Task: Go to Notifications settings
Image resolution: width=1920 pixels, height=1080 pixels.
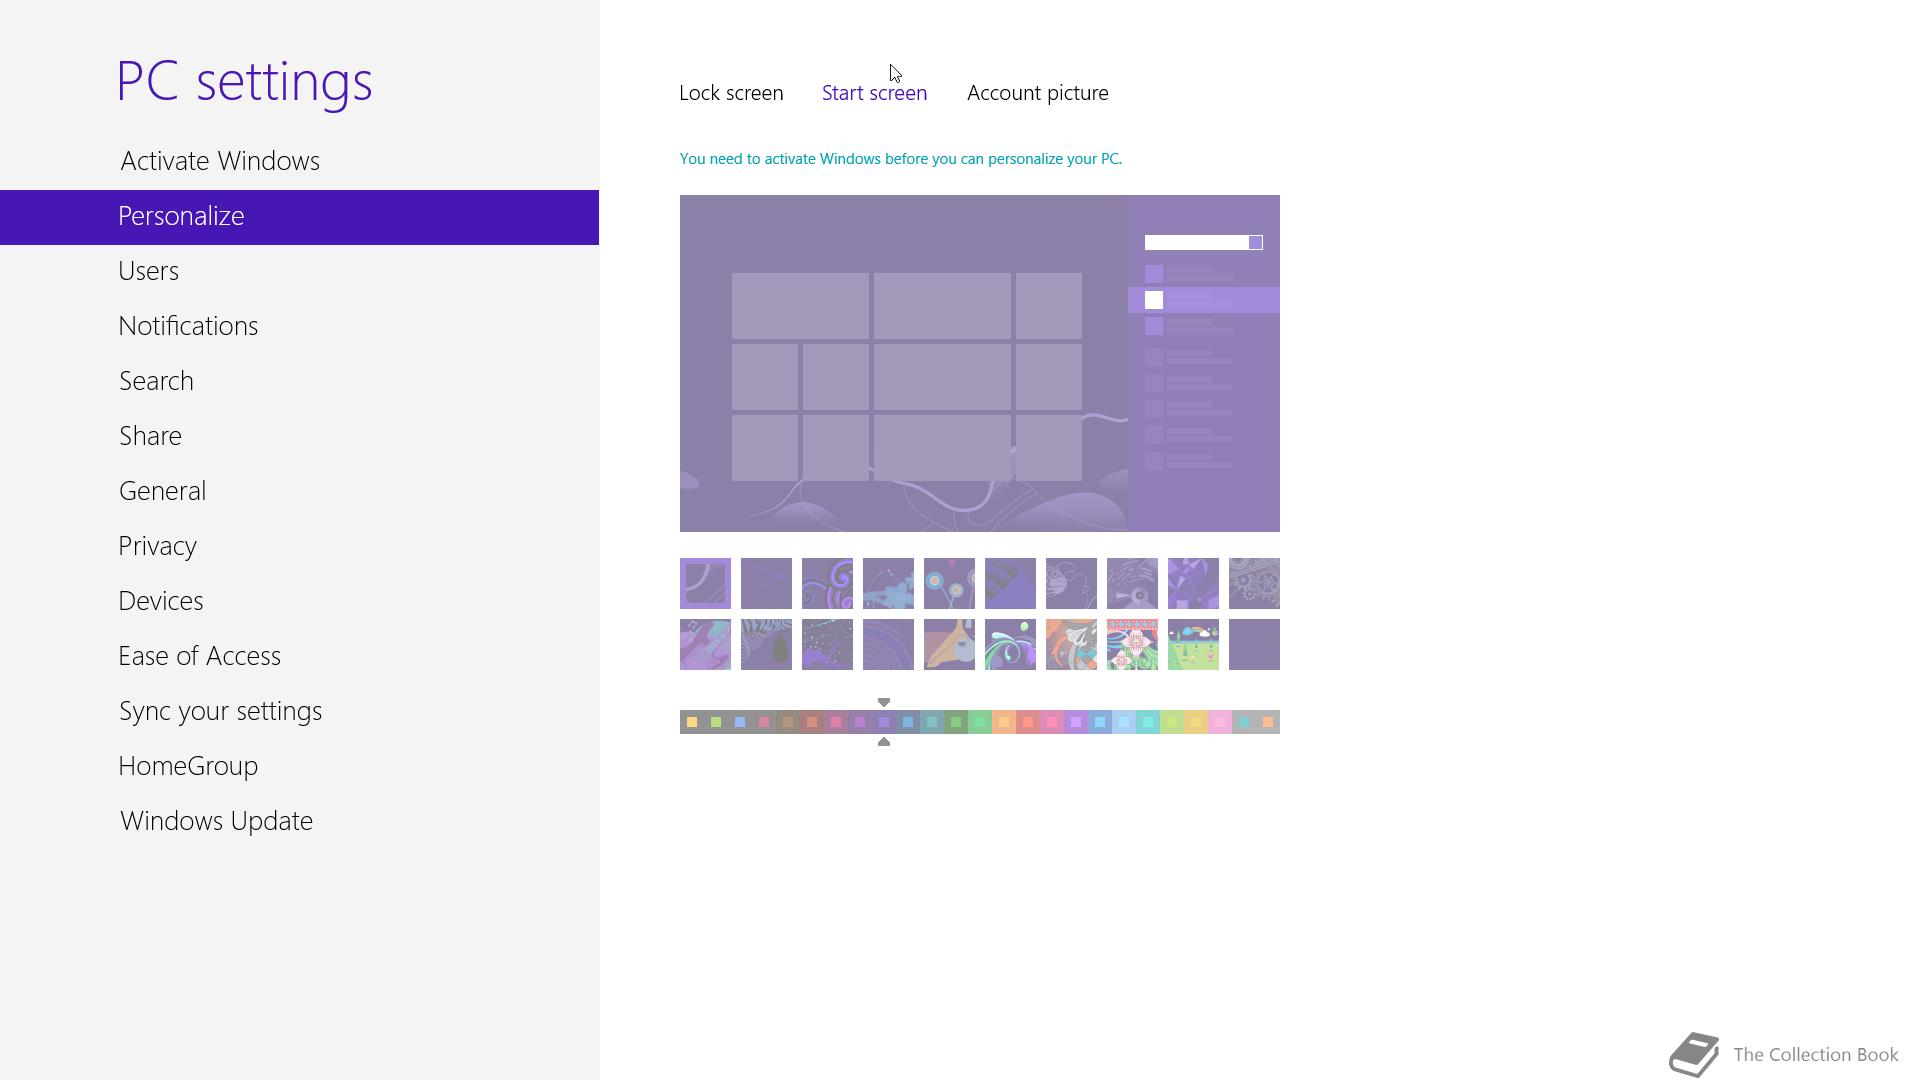Action: (188, 326)
